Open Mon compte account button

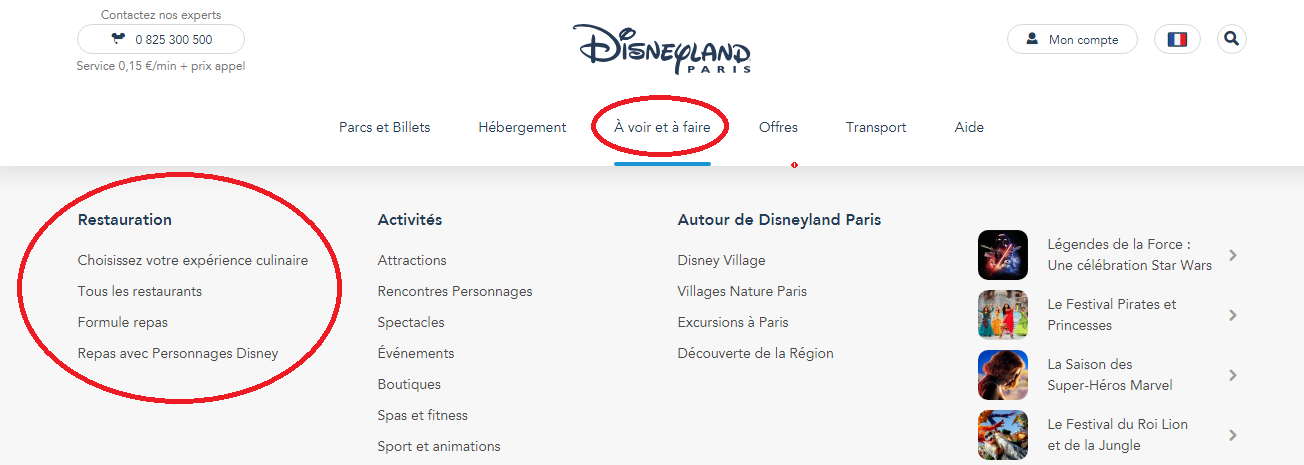click(x=1072, y=39)
